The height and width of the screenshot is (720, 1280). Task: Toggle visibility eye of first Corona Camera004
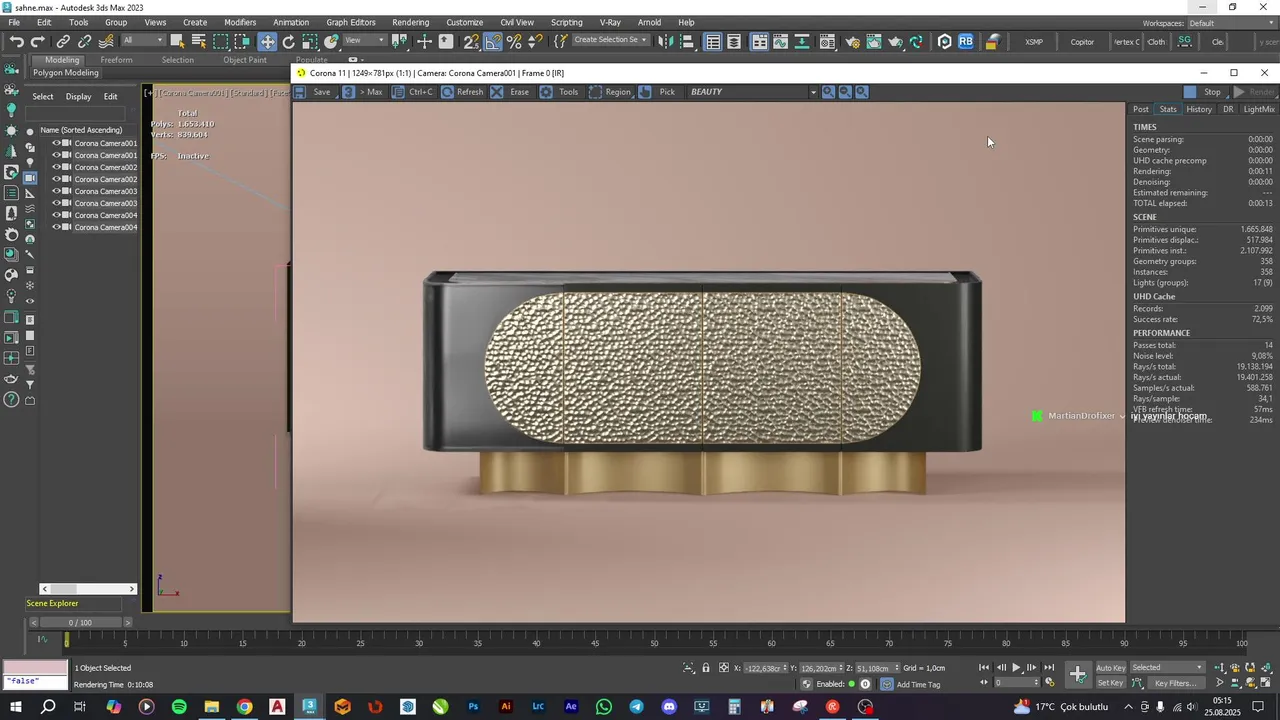pyautogui.click(x=56, y=215)
